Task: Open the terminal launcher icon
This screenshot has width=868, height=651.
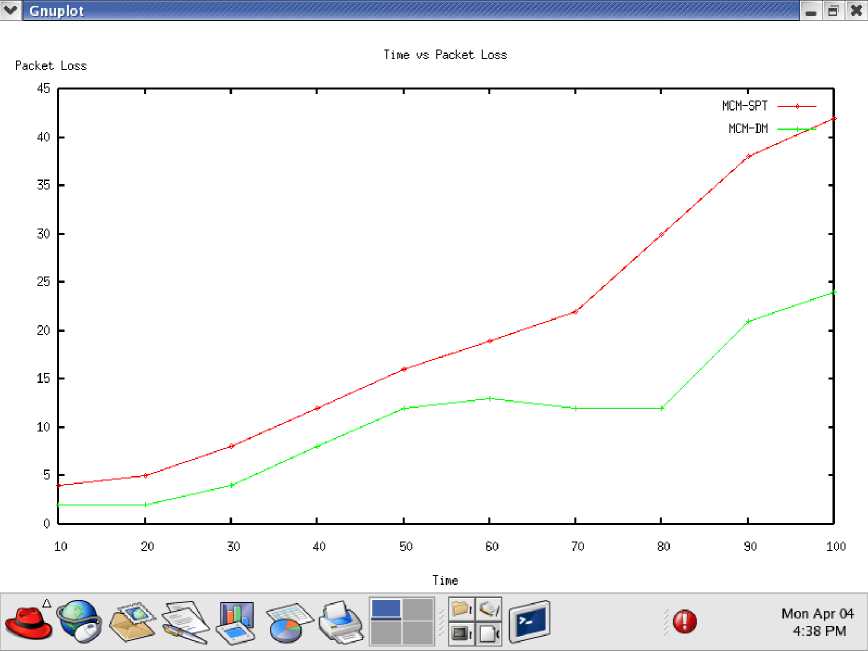Action: coord(530,622)
